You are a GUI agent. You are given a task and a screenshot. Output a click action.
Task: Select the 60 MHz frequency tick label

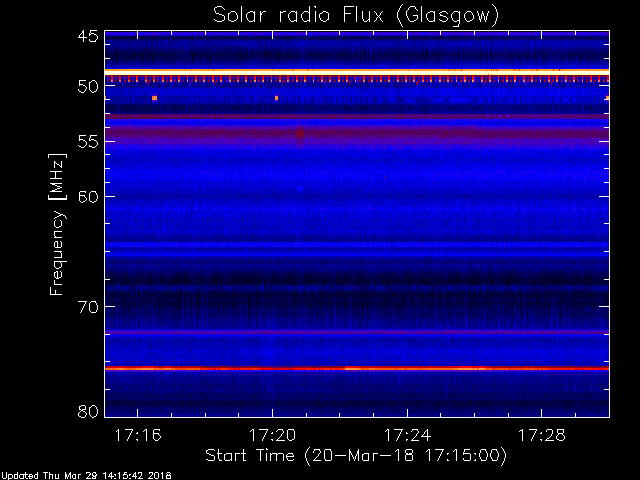[x=88, y=196]
